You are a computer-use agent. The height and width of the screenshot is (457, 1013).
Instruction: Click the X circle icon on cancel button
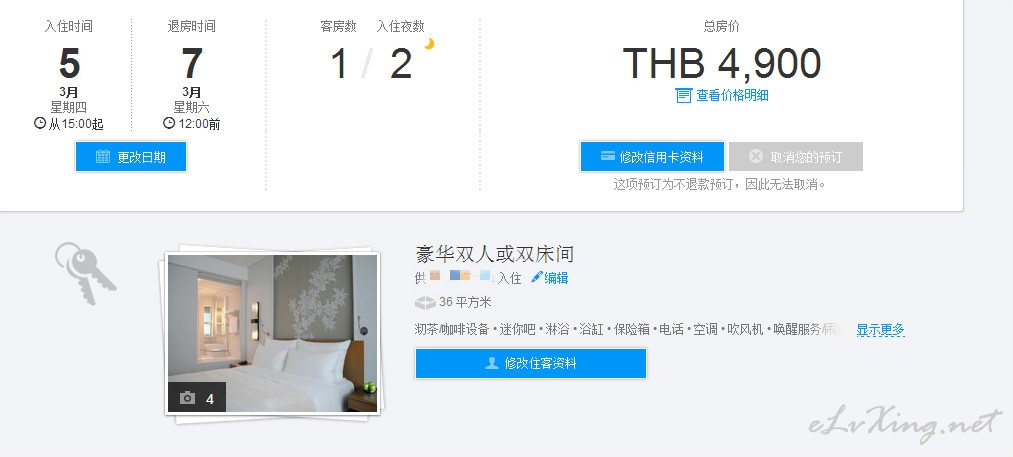click(x=756, y=156)
